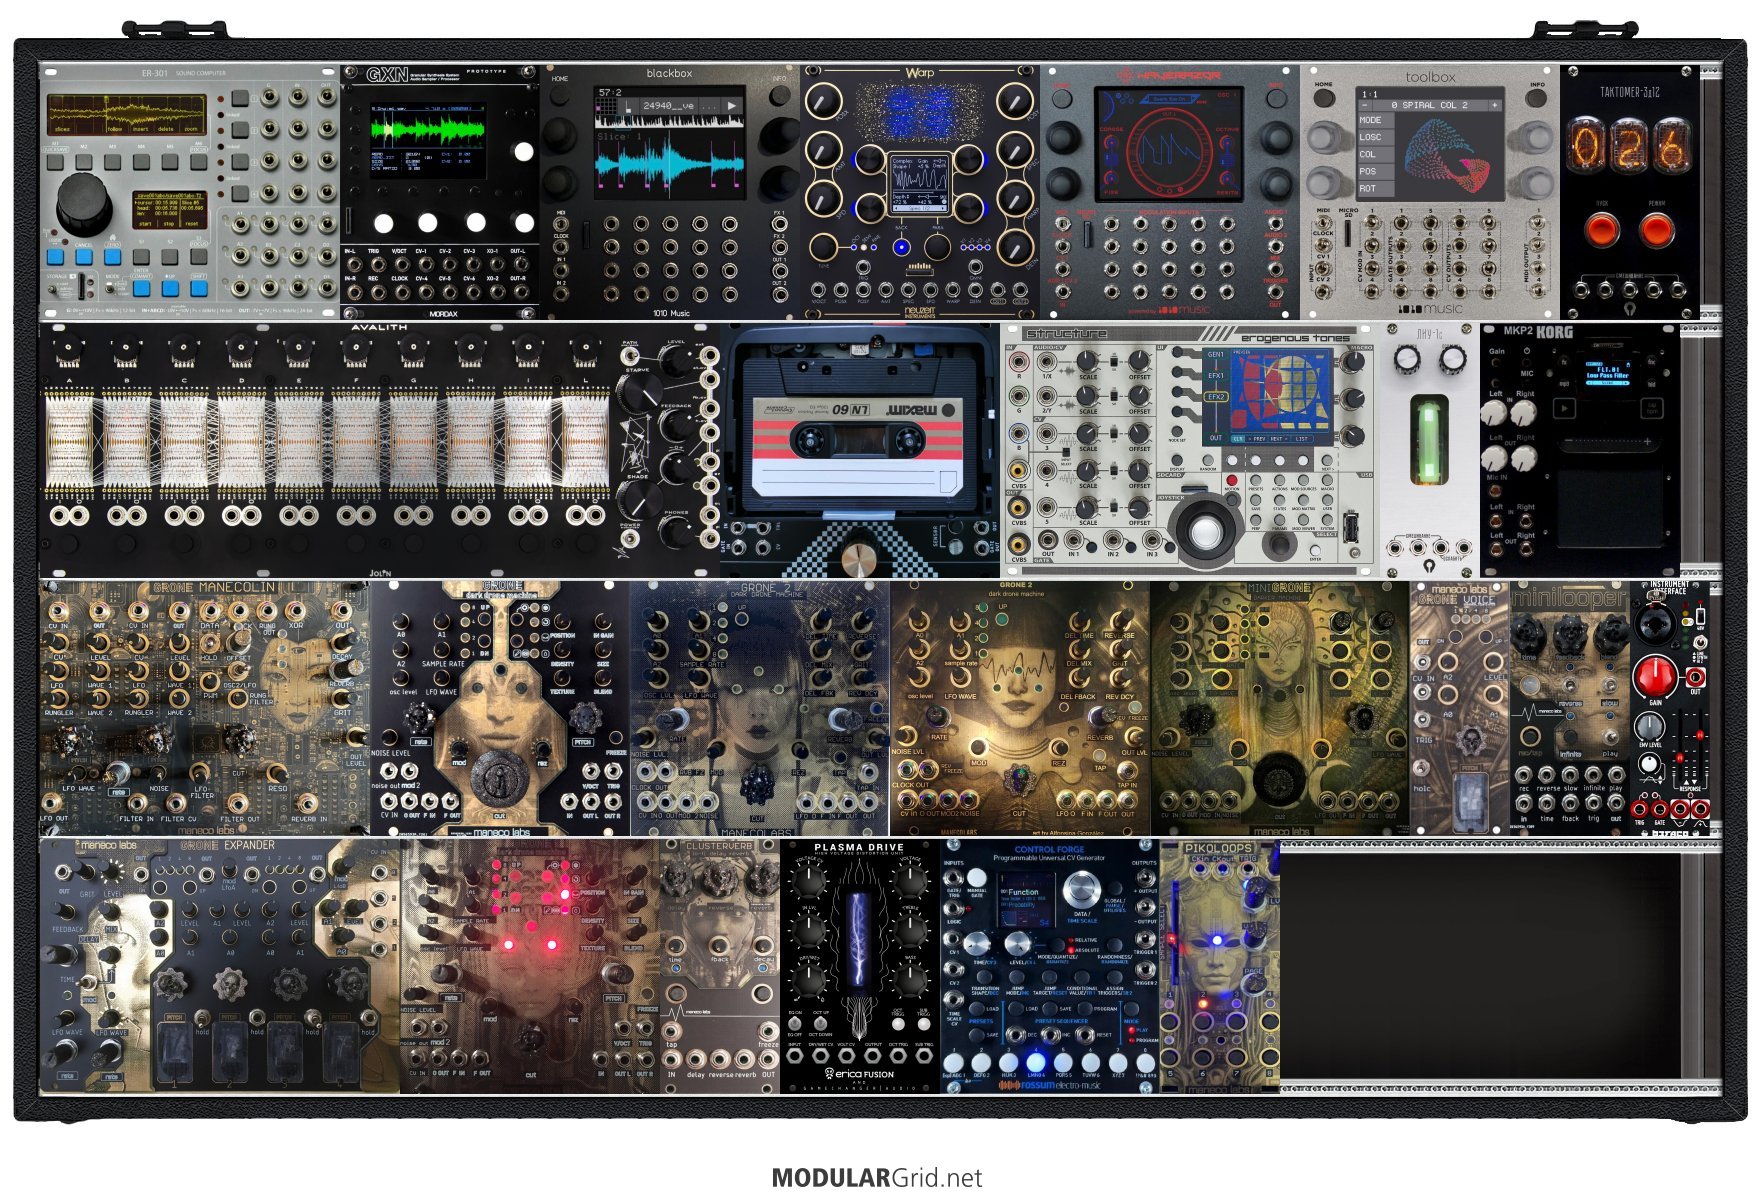1755x1199 pixels.
Task: Select EFX2 node on Structure screen
Action: click(1215, 397)
